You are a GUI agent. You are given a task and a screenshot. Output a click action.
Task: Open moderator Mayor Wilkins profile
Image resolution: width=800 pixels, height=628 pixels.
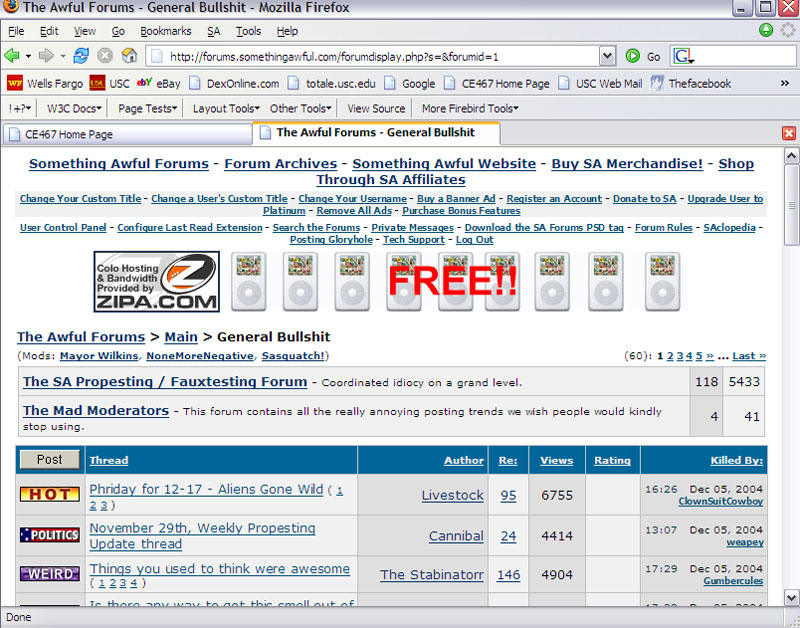(99, 356)
